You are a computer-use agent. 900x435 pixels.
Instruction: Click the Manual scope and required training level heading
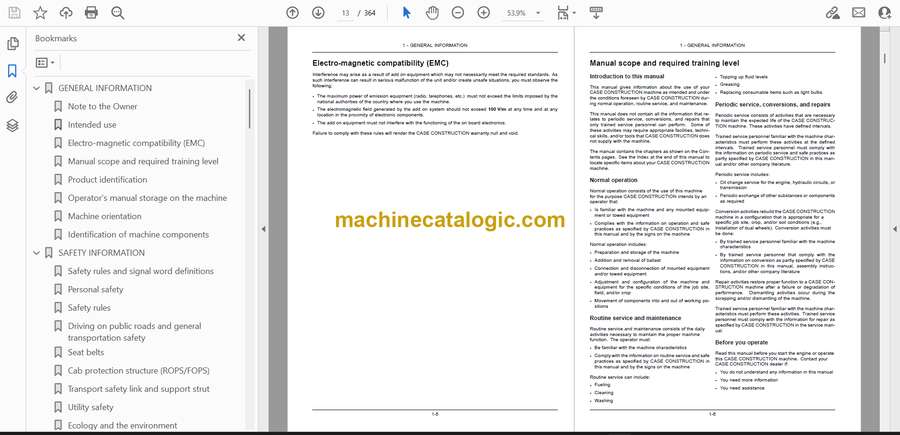[x=664, y=63]
